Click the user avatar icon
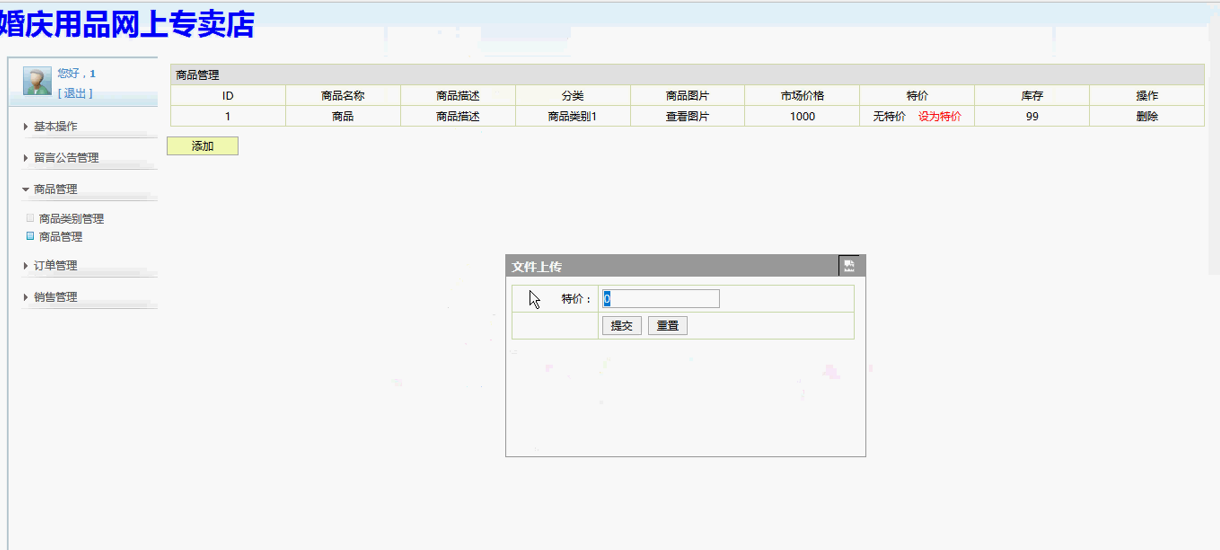This screenshot has height=550, width=1220. pyautogui.click(x=38, y=82)
